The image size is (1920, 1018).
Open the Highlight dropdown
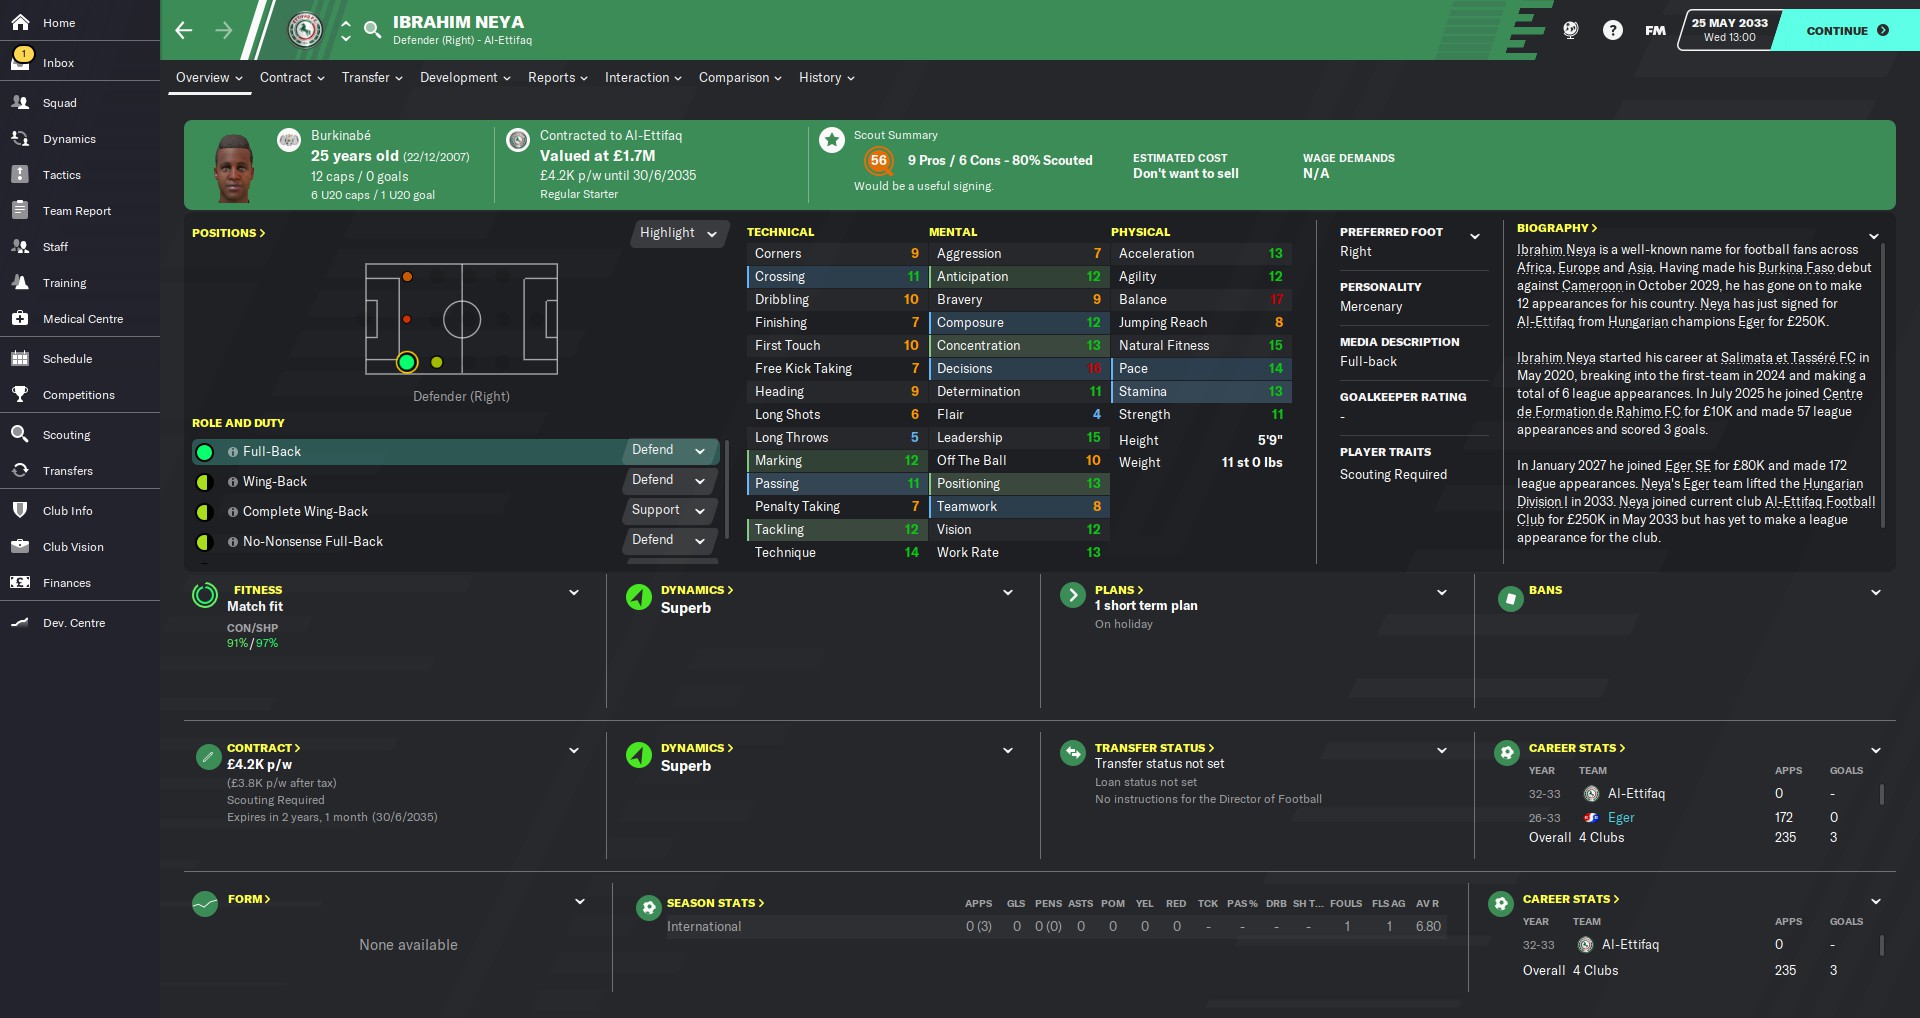pyautogui.click(x=679, y=233)
